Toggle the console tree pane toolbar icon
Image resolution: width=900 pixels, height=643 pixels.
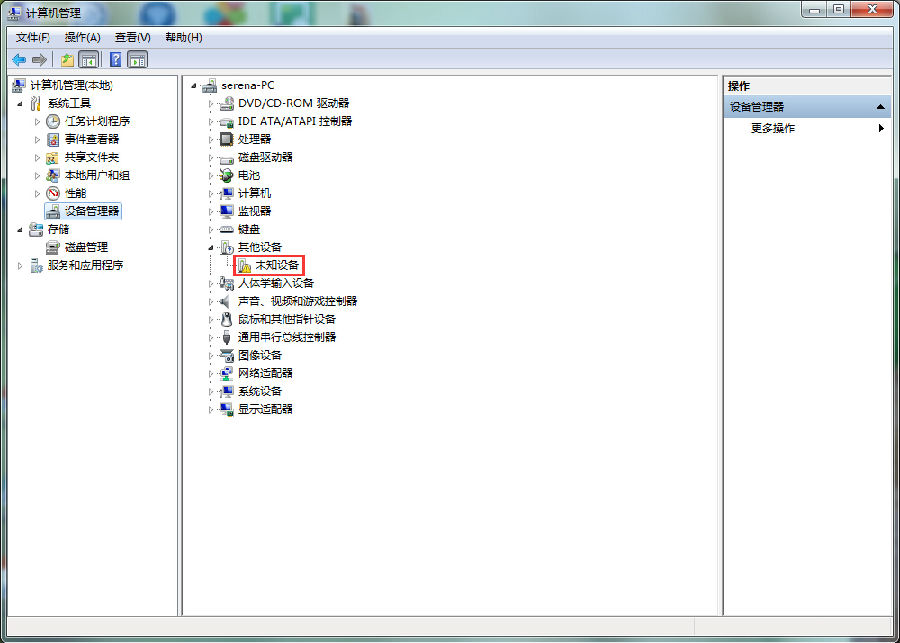click(x=88, y=59)
